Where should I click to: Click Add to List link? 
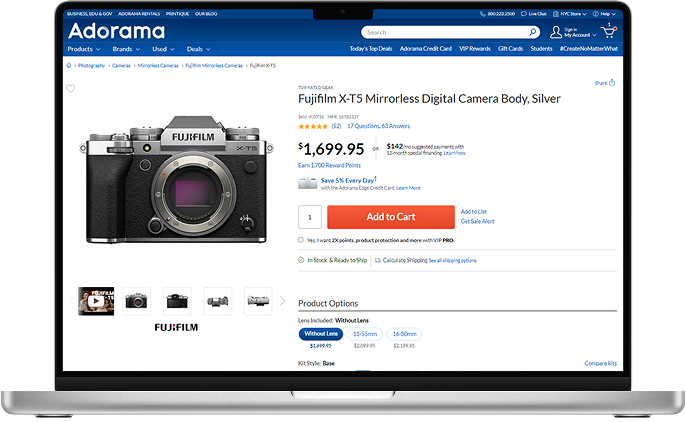coord(473,212)
